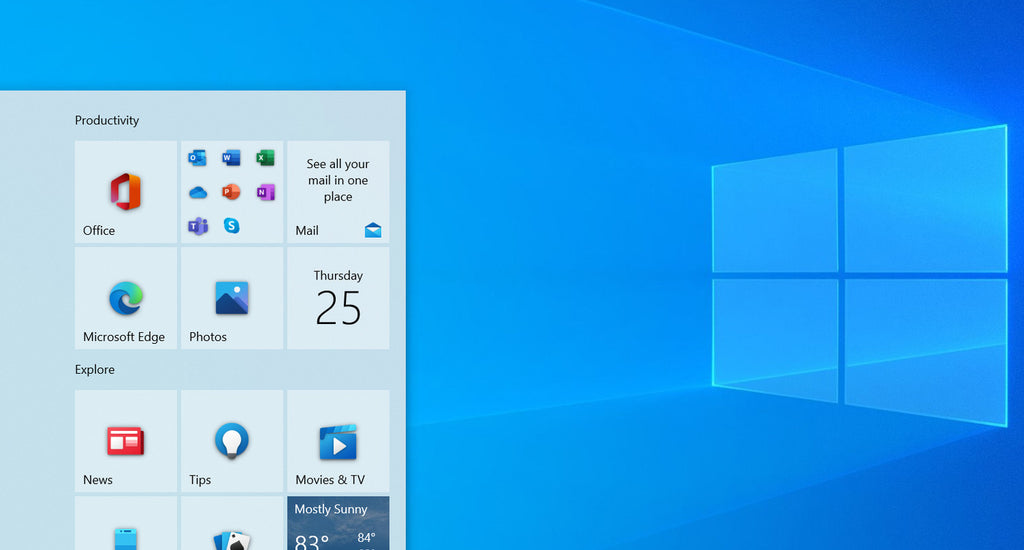The height and width of the screenshot is (550, 1024).
Task: Open the News app tile
Action: [126, 440]
